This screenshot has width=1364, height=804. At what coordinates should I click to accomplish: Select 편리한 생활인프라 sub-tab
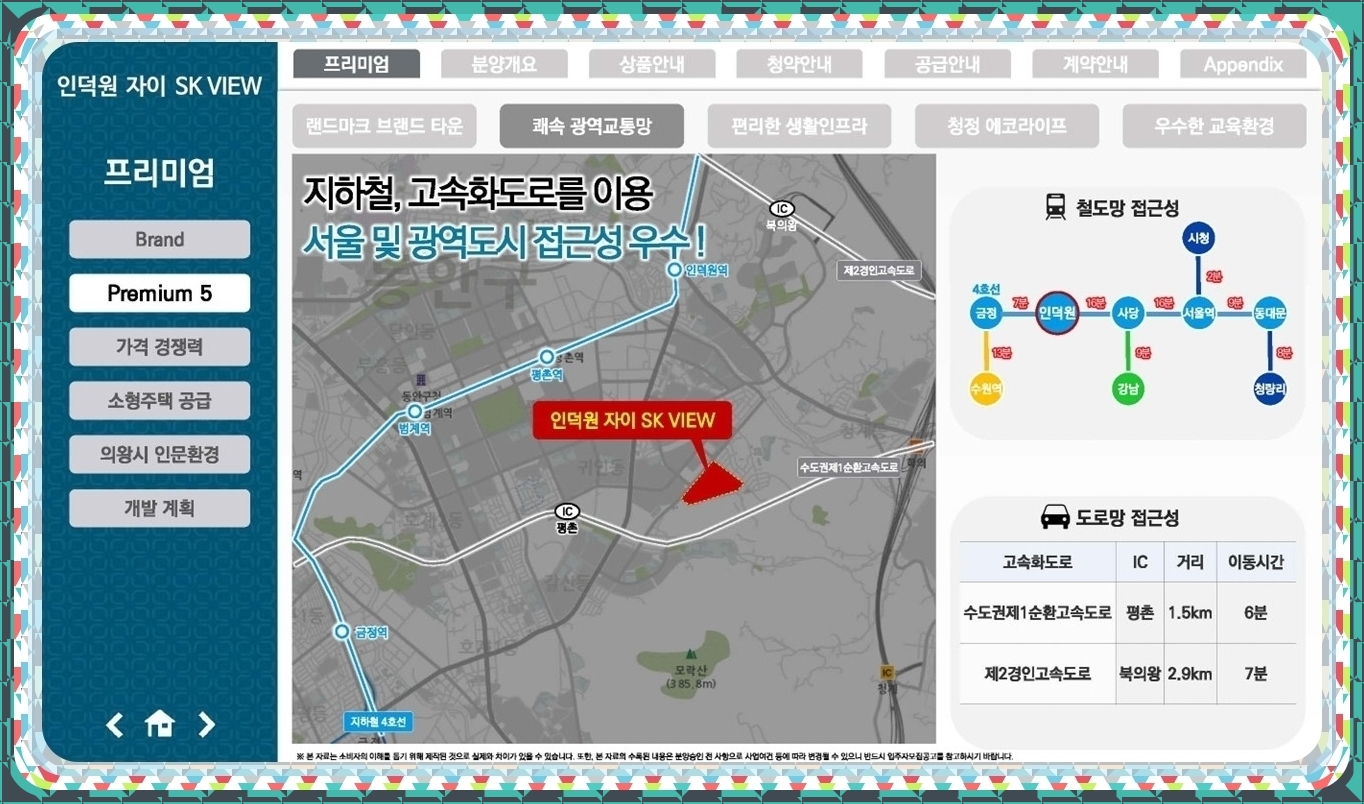coord(799,126)
